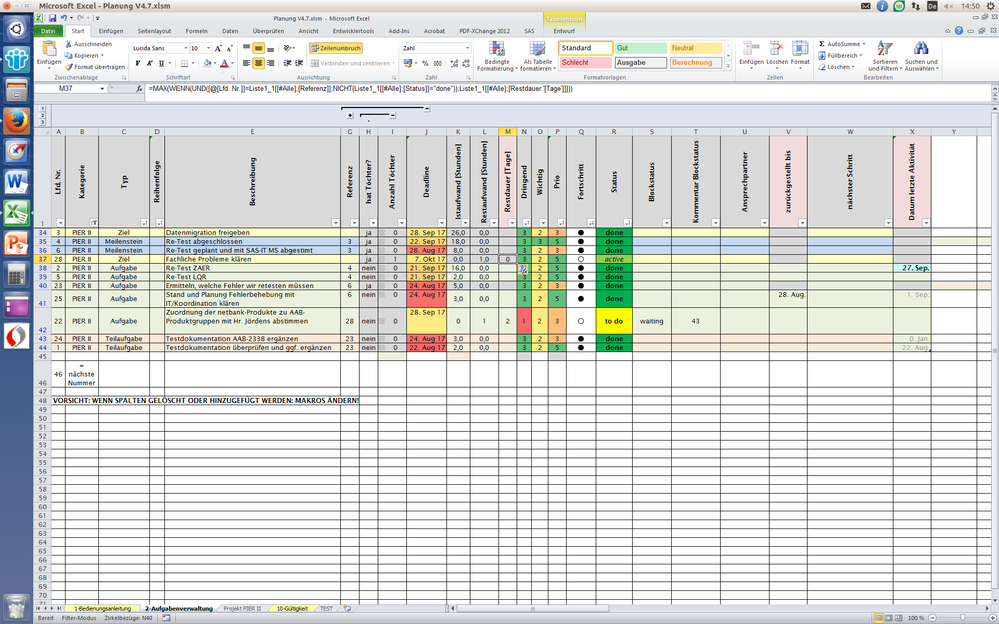Click Sortieren und Filtern icon

point(884,48)
